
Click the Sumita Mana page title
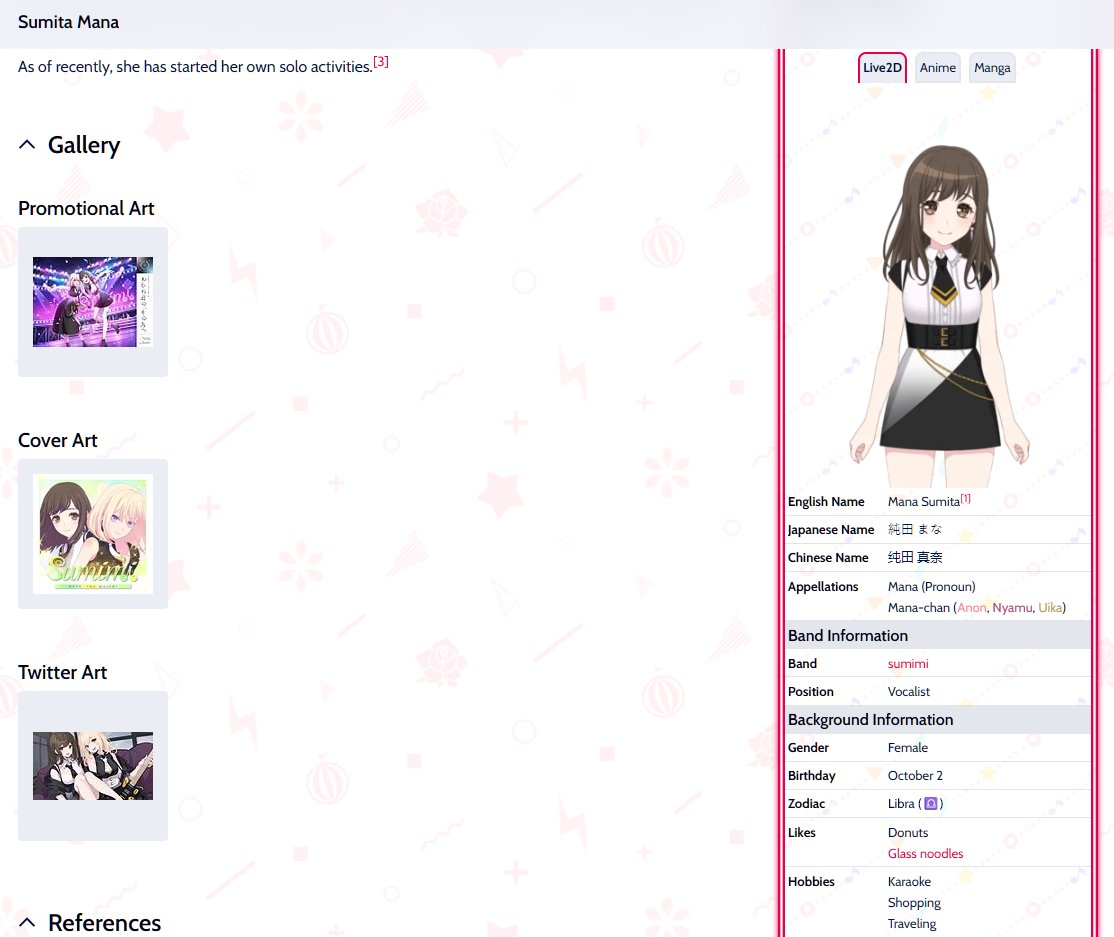[68, 22]
